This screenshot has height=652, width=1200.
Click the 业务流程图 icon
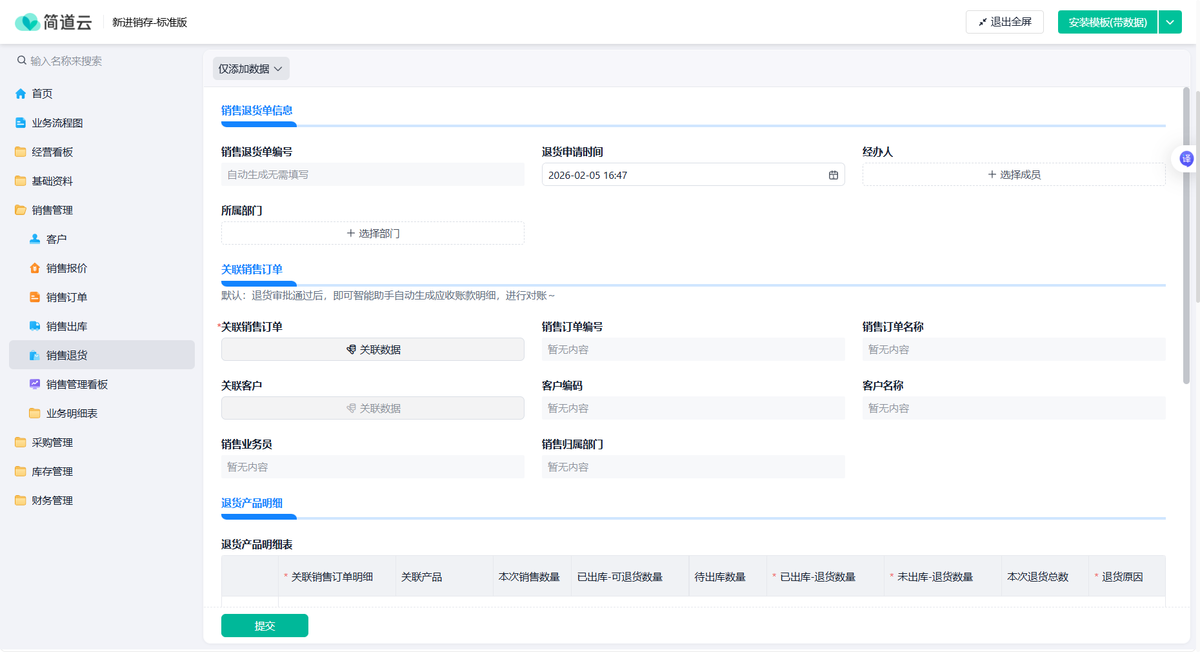coord(21,123)
